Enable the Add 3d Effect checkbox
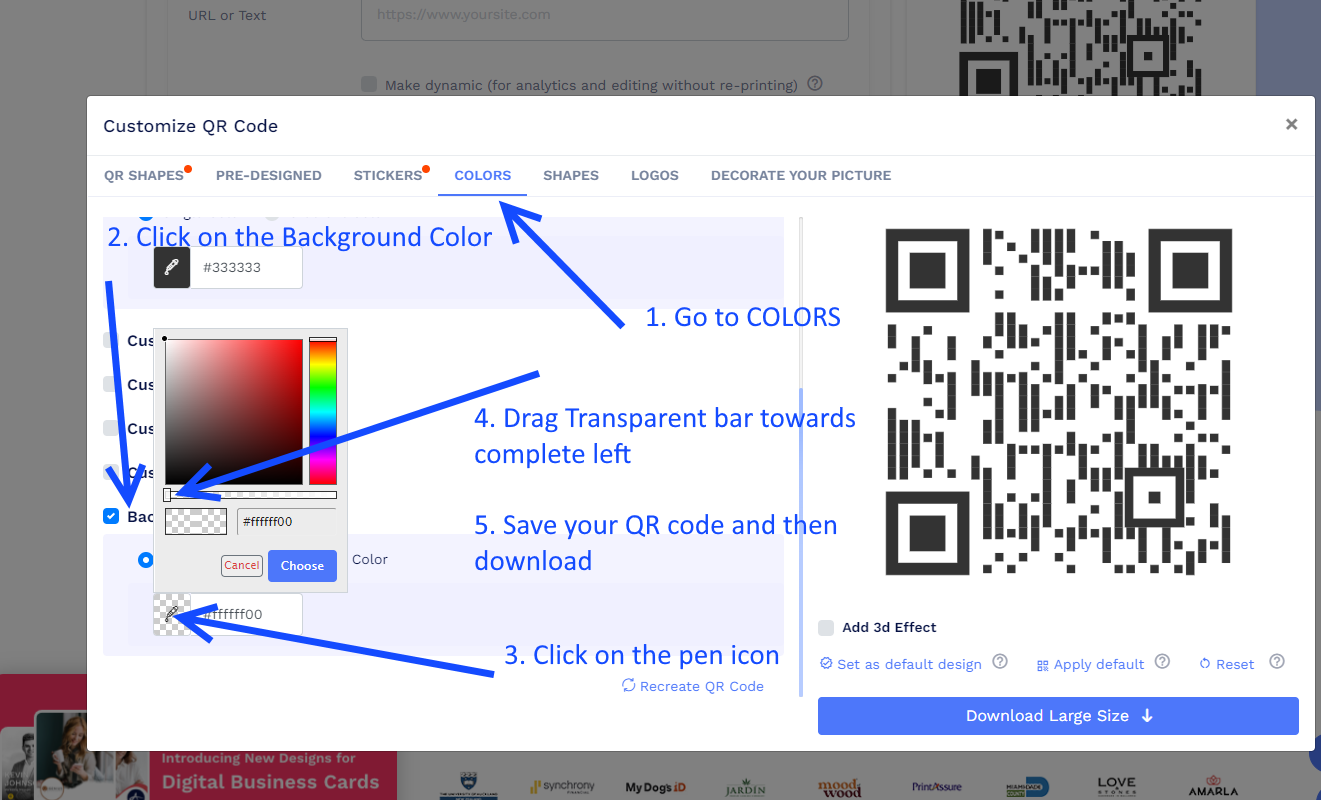 826,628
